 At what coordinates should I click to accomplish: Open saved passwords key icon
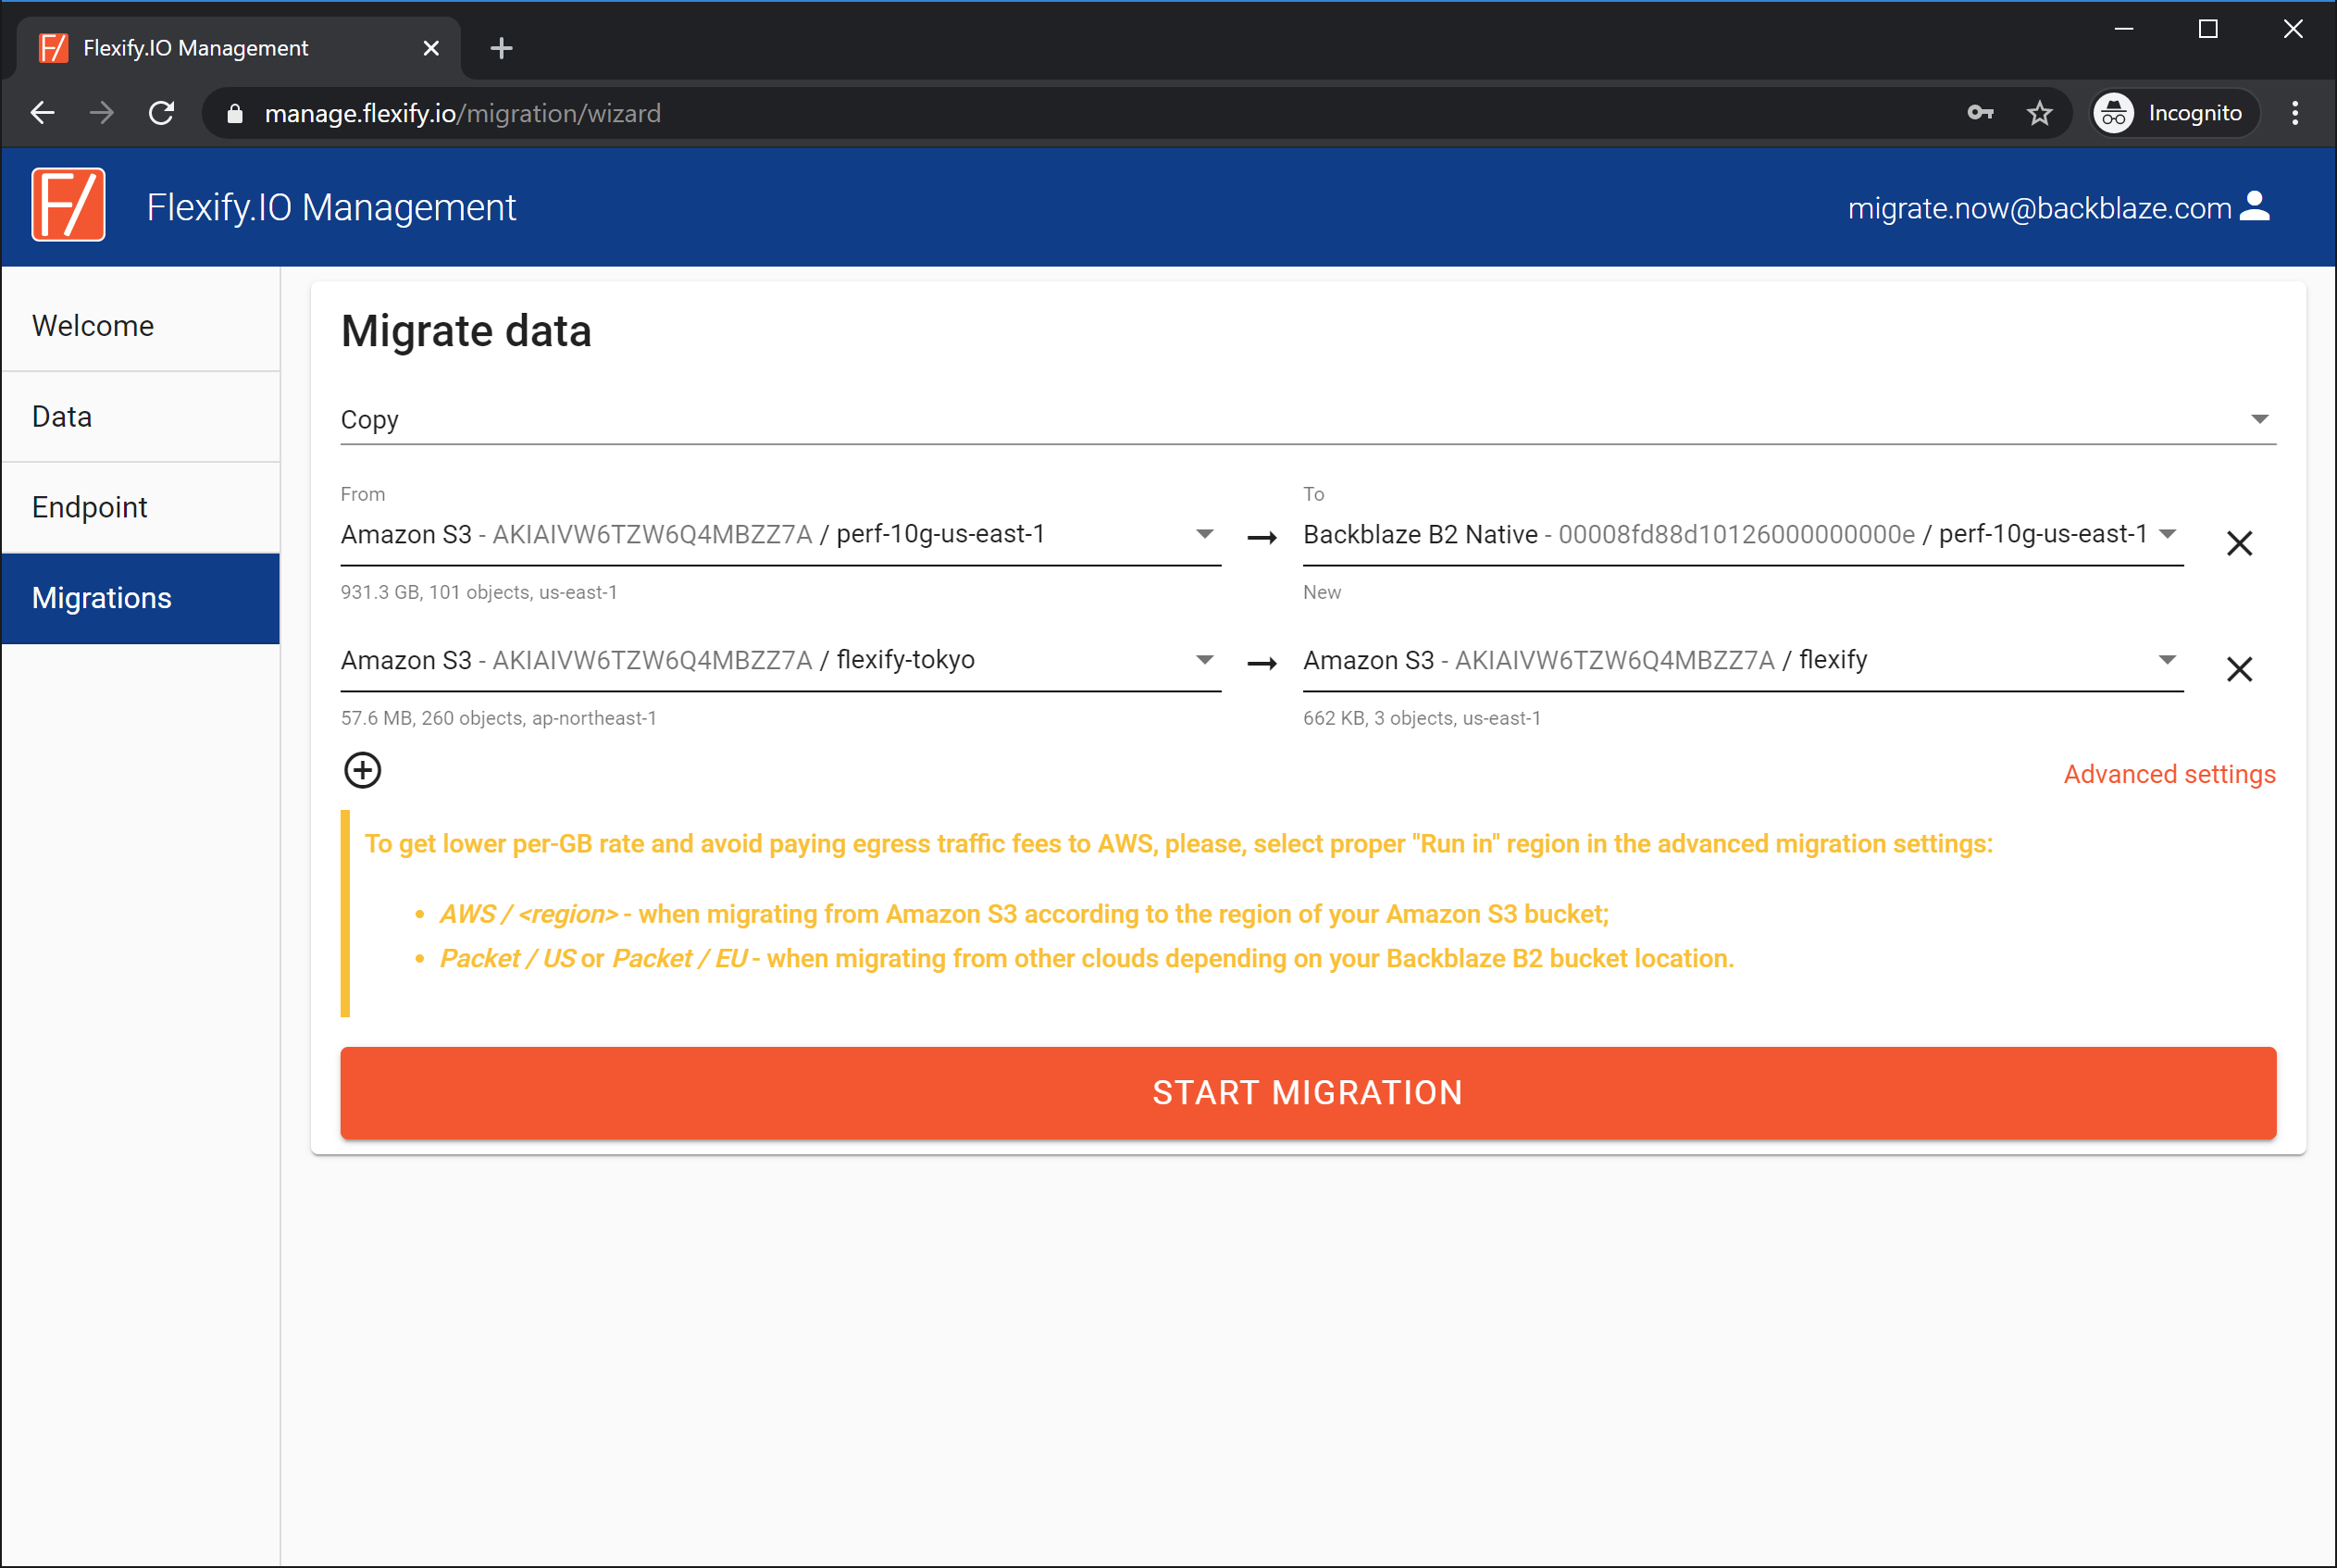[1980, 113]
